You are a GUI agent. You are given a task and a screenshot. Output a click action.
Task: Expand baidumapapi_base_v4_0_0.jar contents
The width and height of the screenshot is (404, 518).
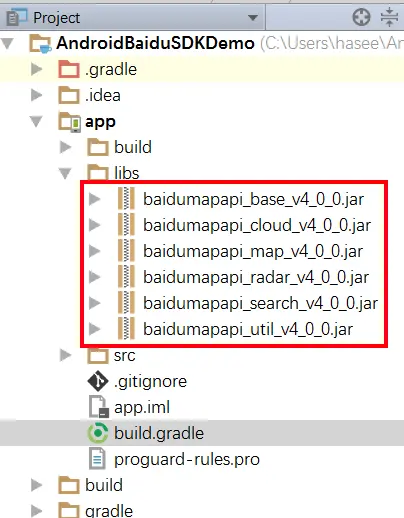[x=95, y=199]
